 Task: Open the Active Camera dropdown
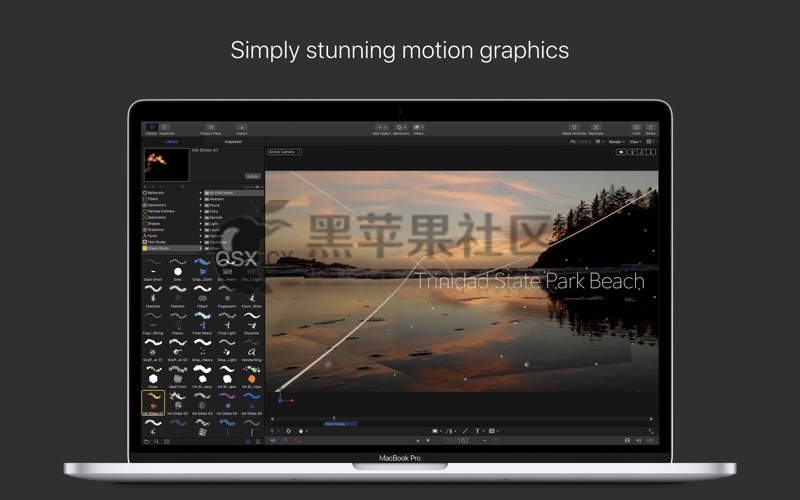pyautogui.click(x=284, y=152)
